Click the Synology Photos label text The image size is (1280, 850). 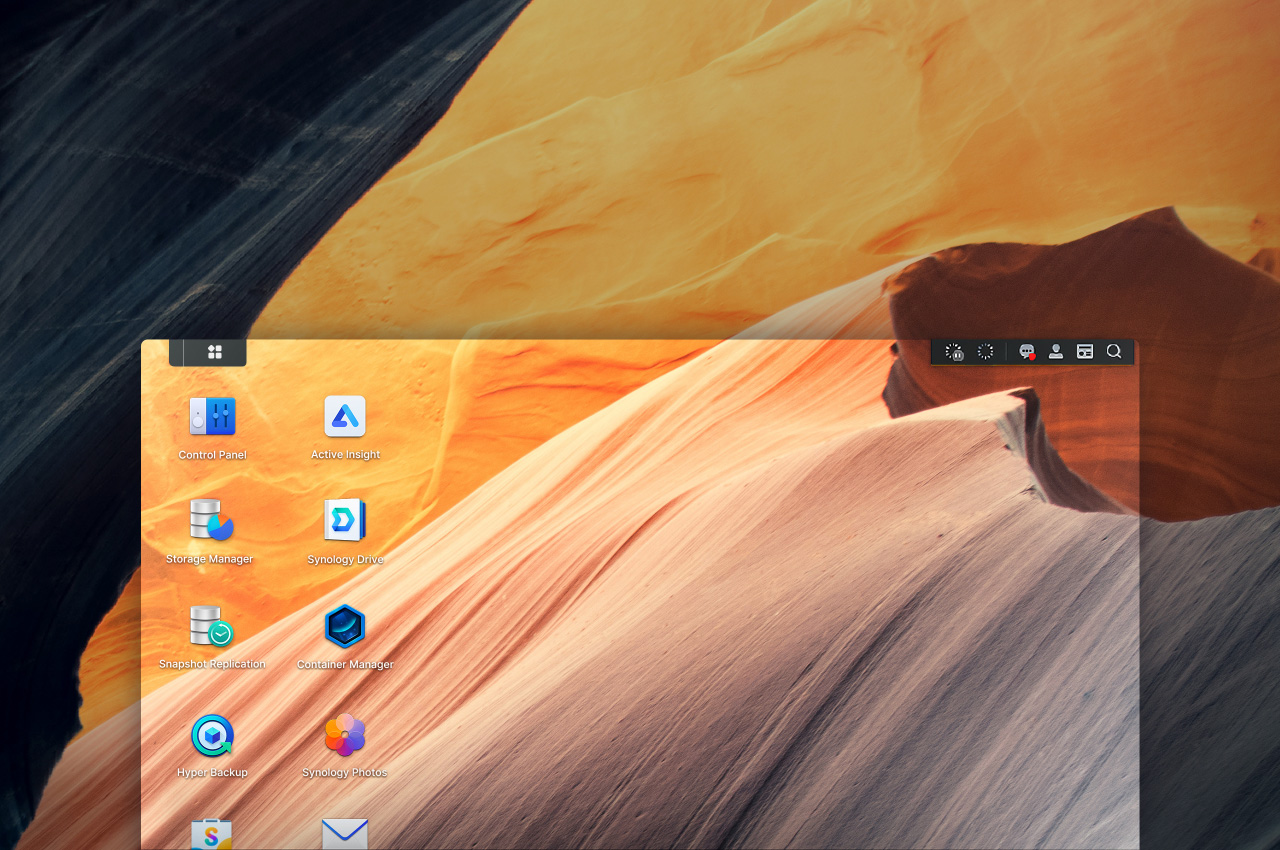(345, 773)
